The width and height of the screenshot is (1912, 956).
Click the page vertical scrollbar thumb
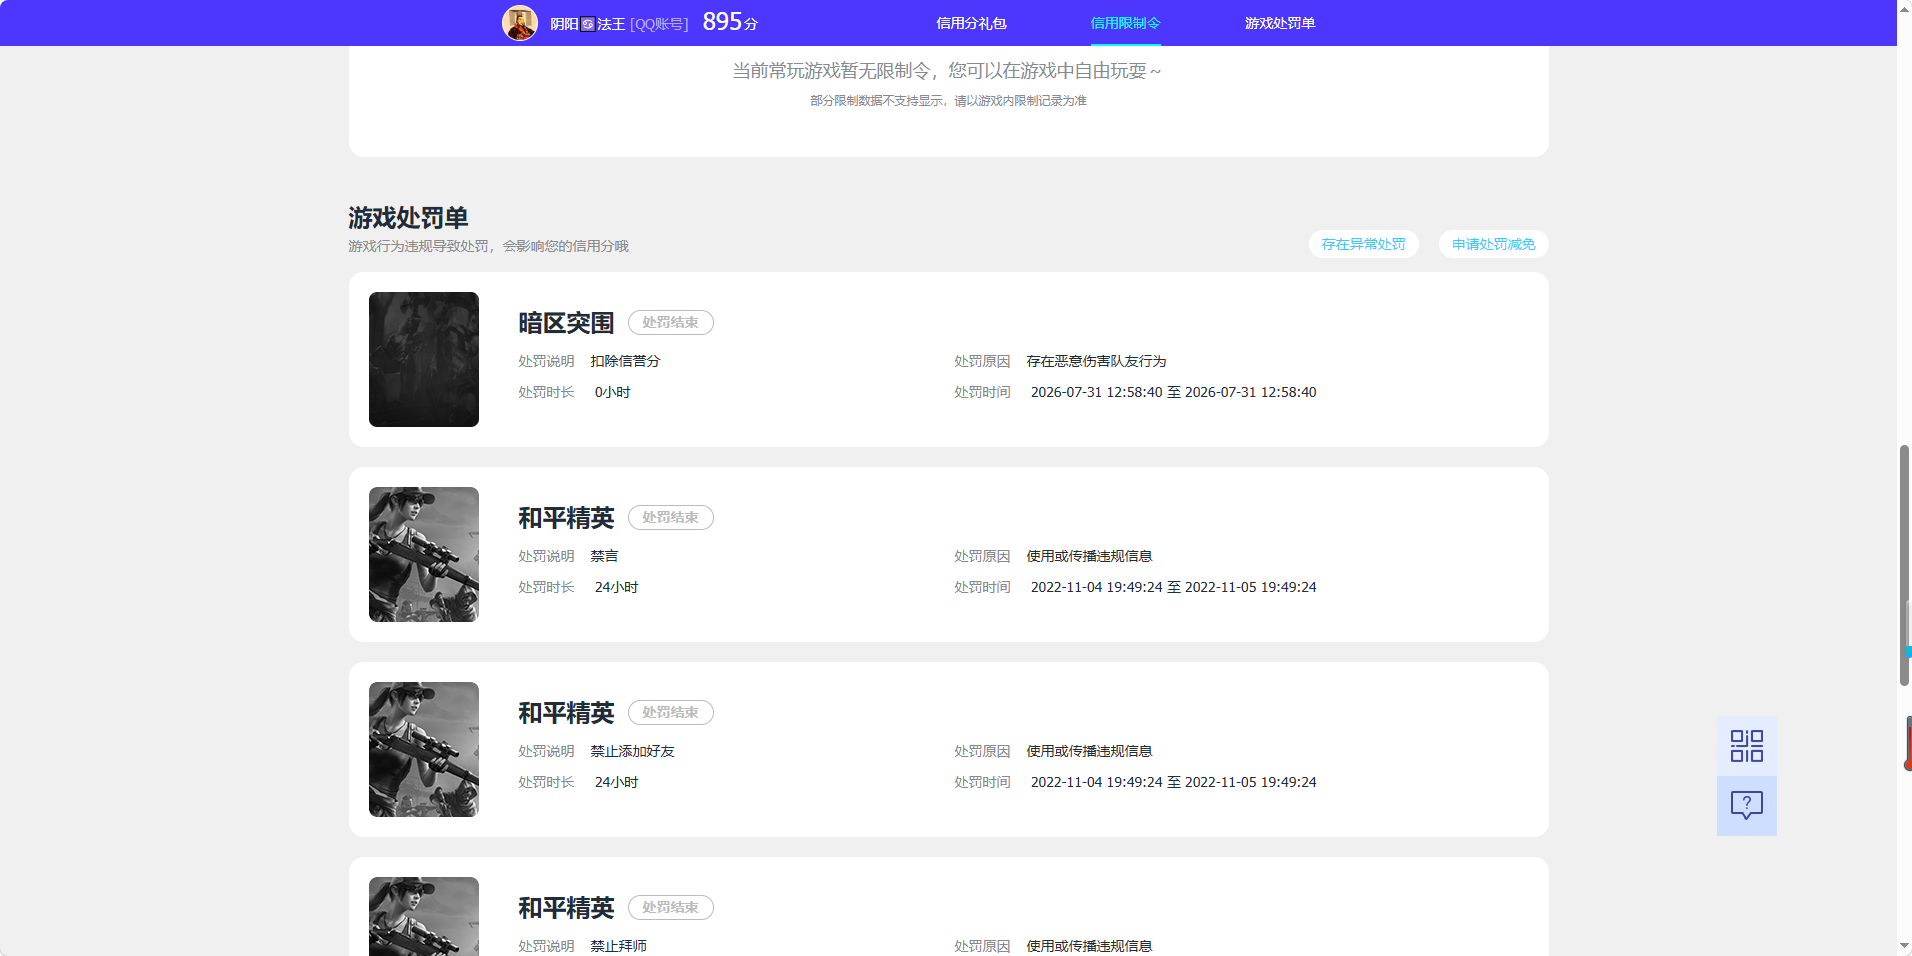pyautogui.click(x=1904, y=565)
